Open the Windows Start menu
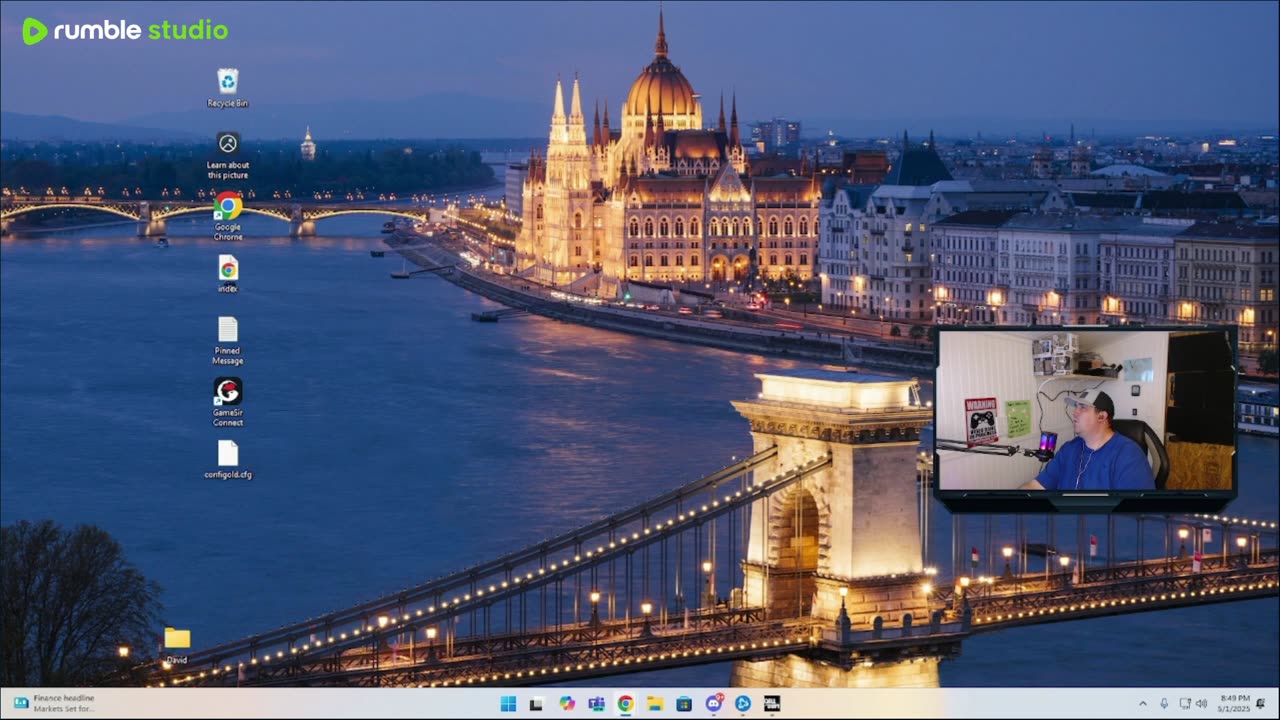 [508, 704]
